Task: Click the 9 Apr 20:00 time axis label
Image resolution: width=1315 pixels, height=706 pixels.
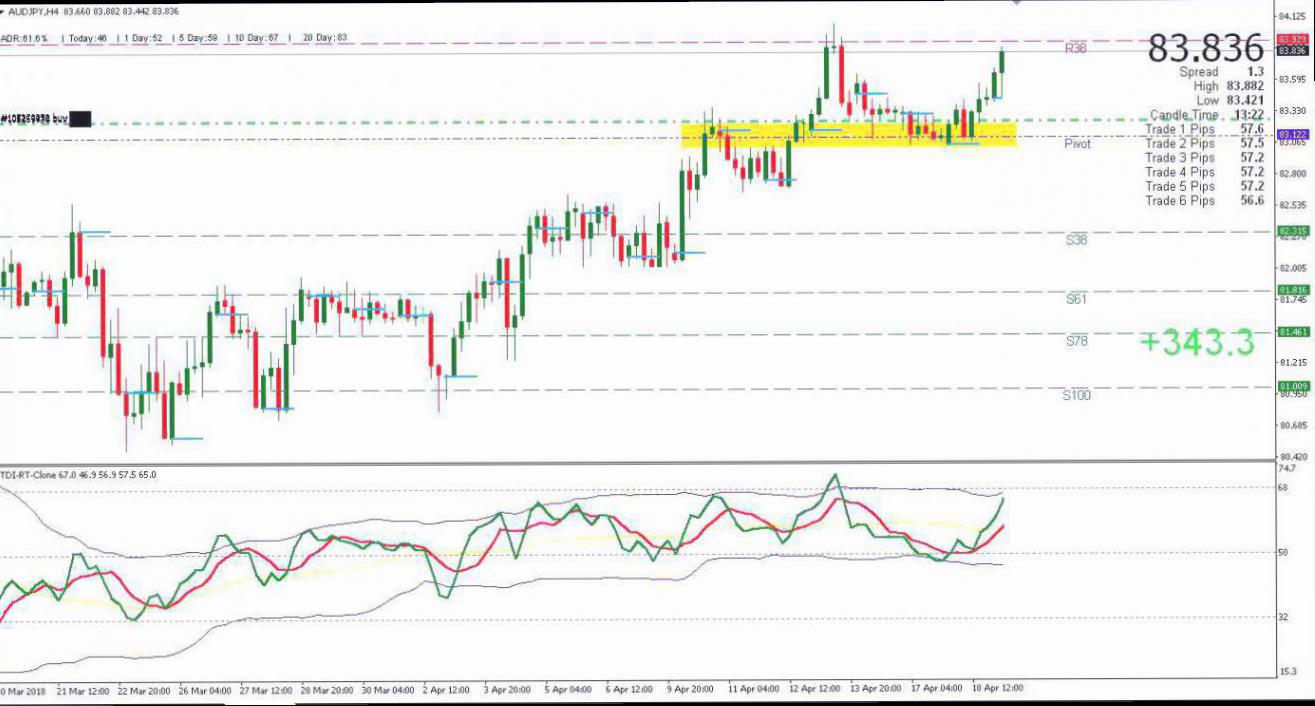Action: pos(691,689)
